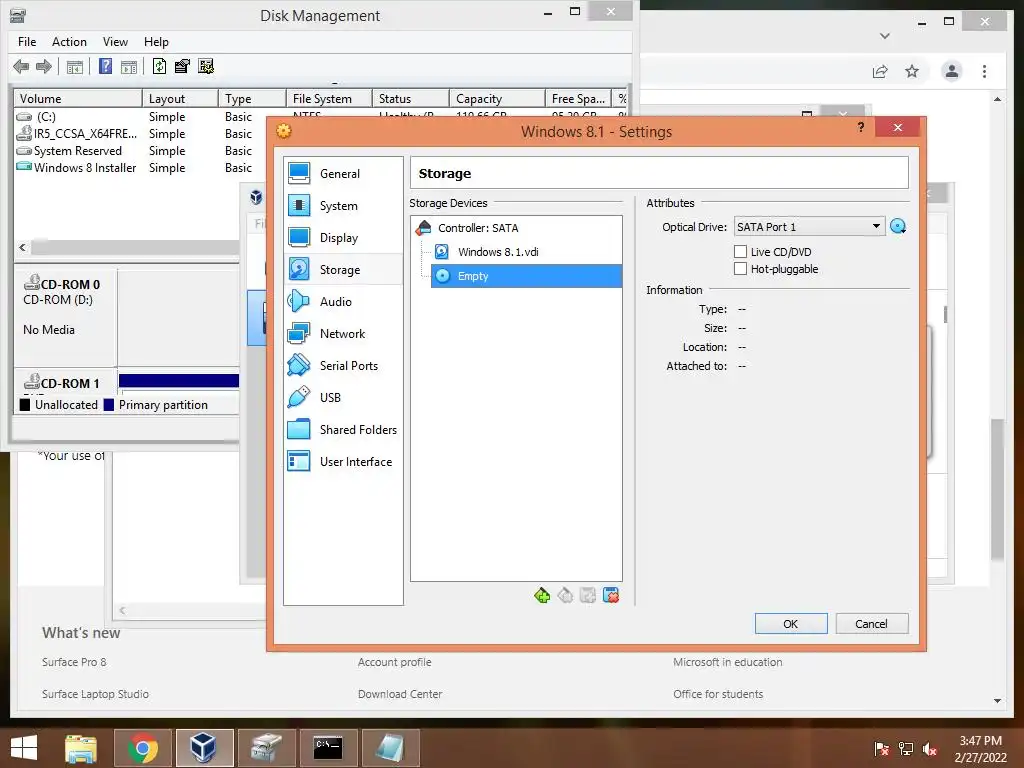Screen dimensions: 1024x768
Task: Click the blue Help icon in Disk Management
Action: (x=105, y=66)
